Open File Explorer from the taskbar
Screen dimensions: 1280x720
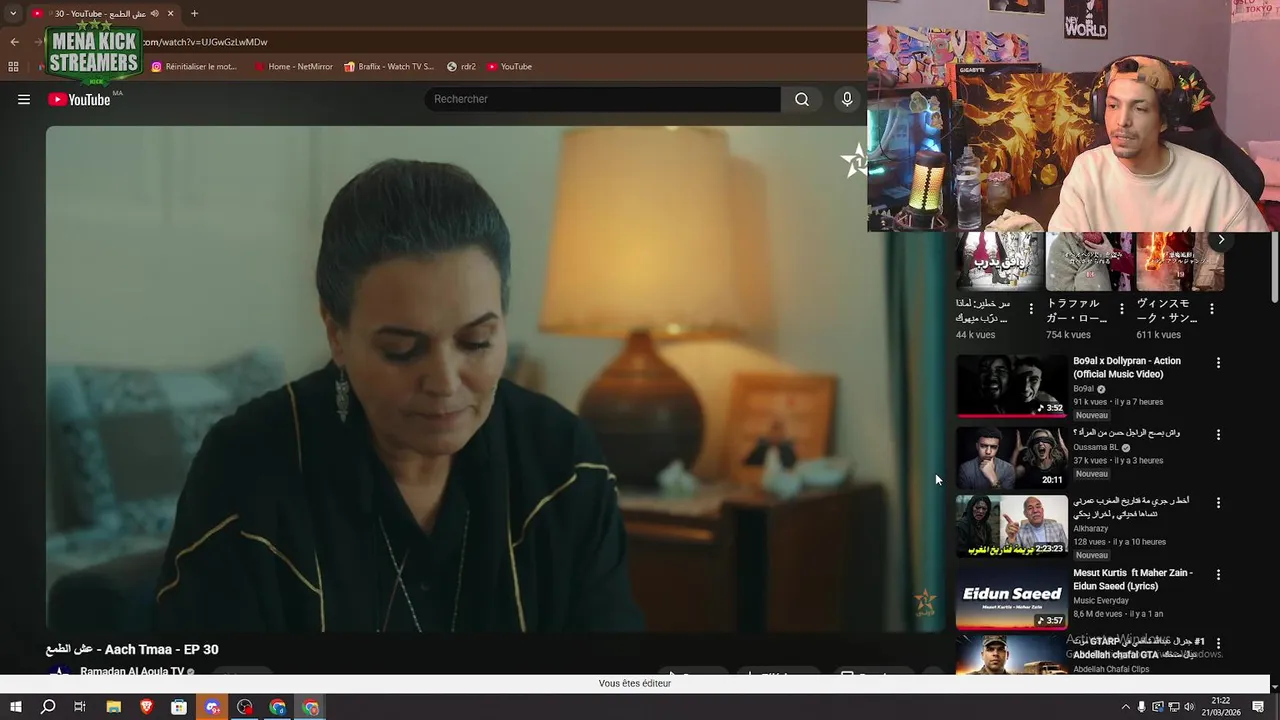[x=114, y=707]
